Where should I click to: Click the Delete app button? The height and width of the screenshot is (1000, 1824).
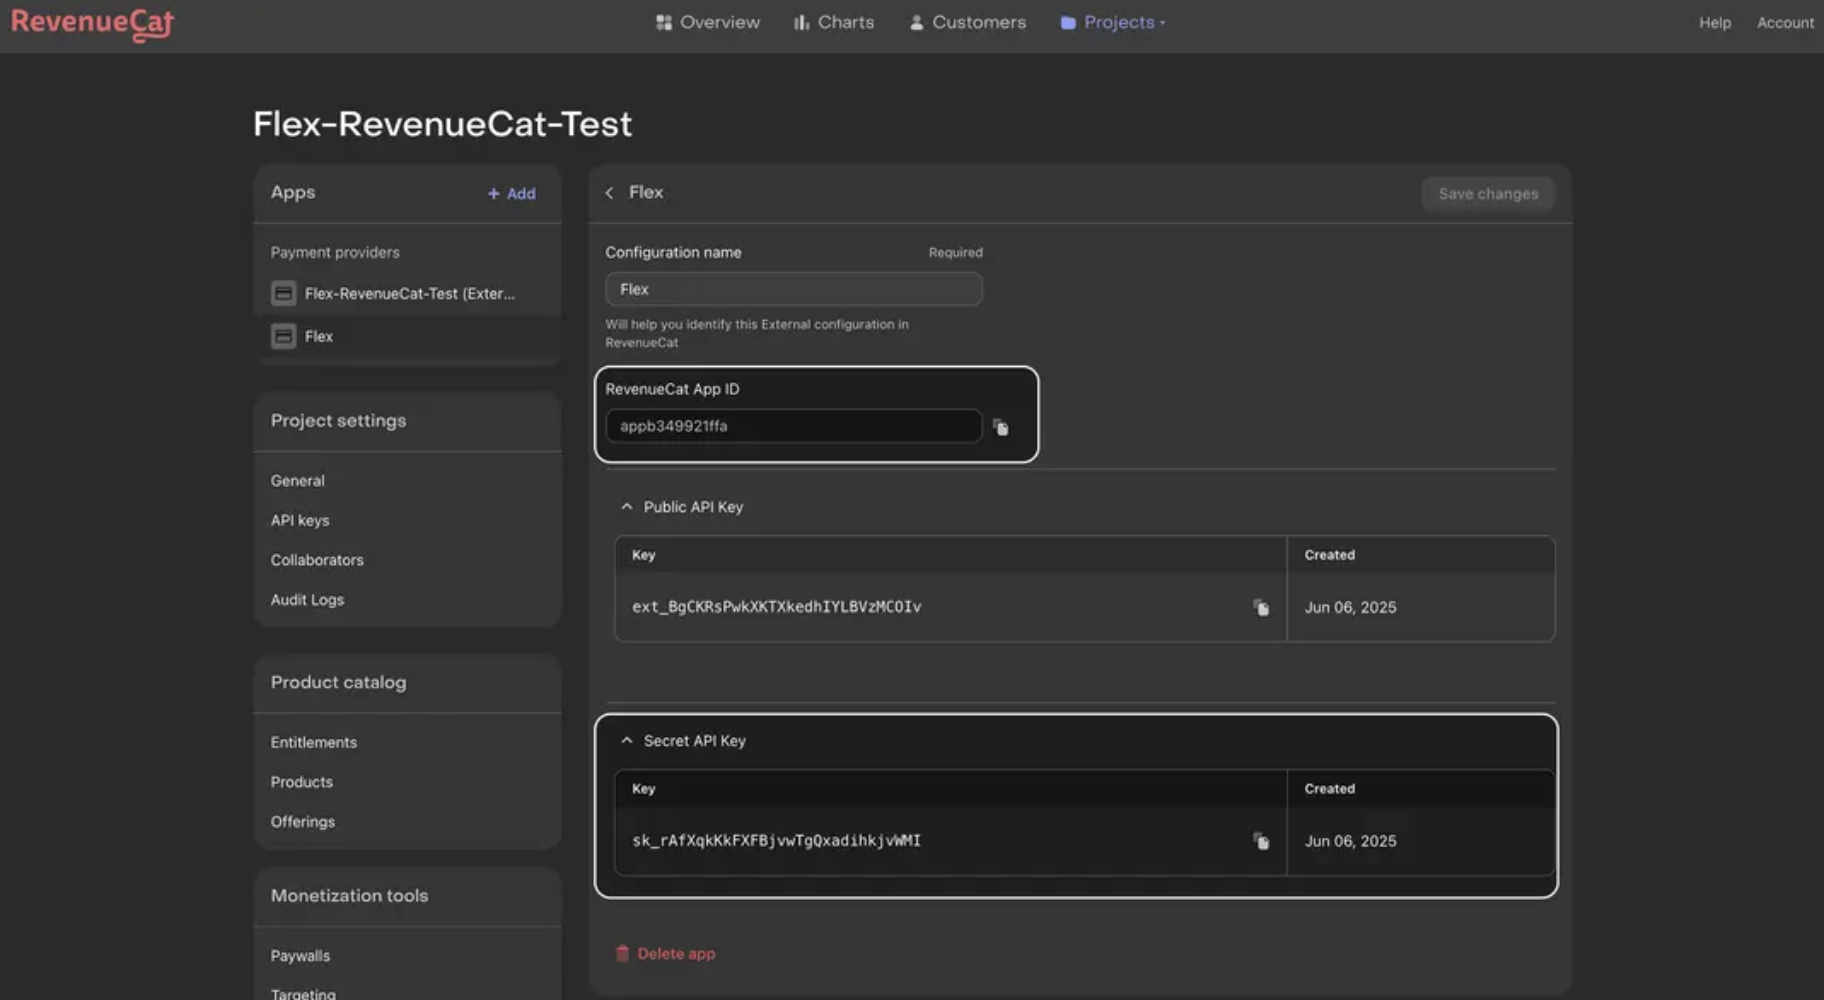pos(665,954)
